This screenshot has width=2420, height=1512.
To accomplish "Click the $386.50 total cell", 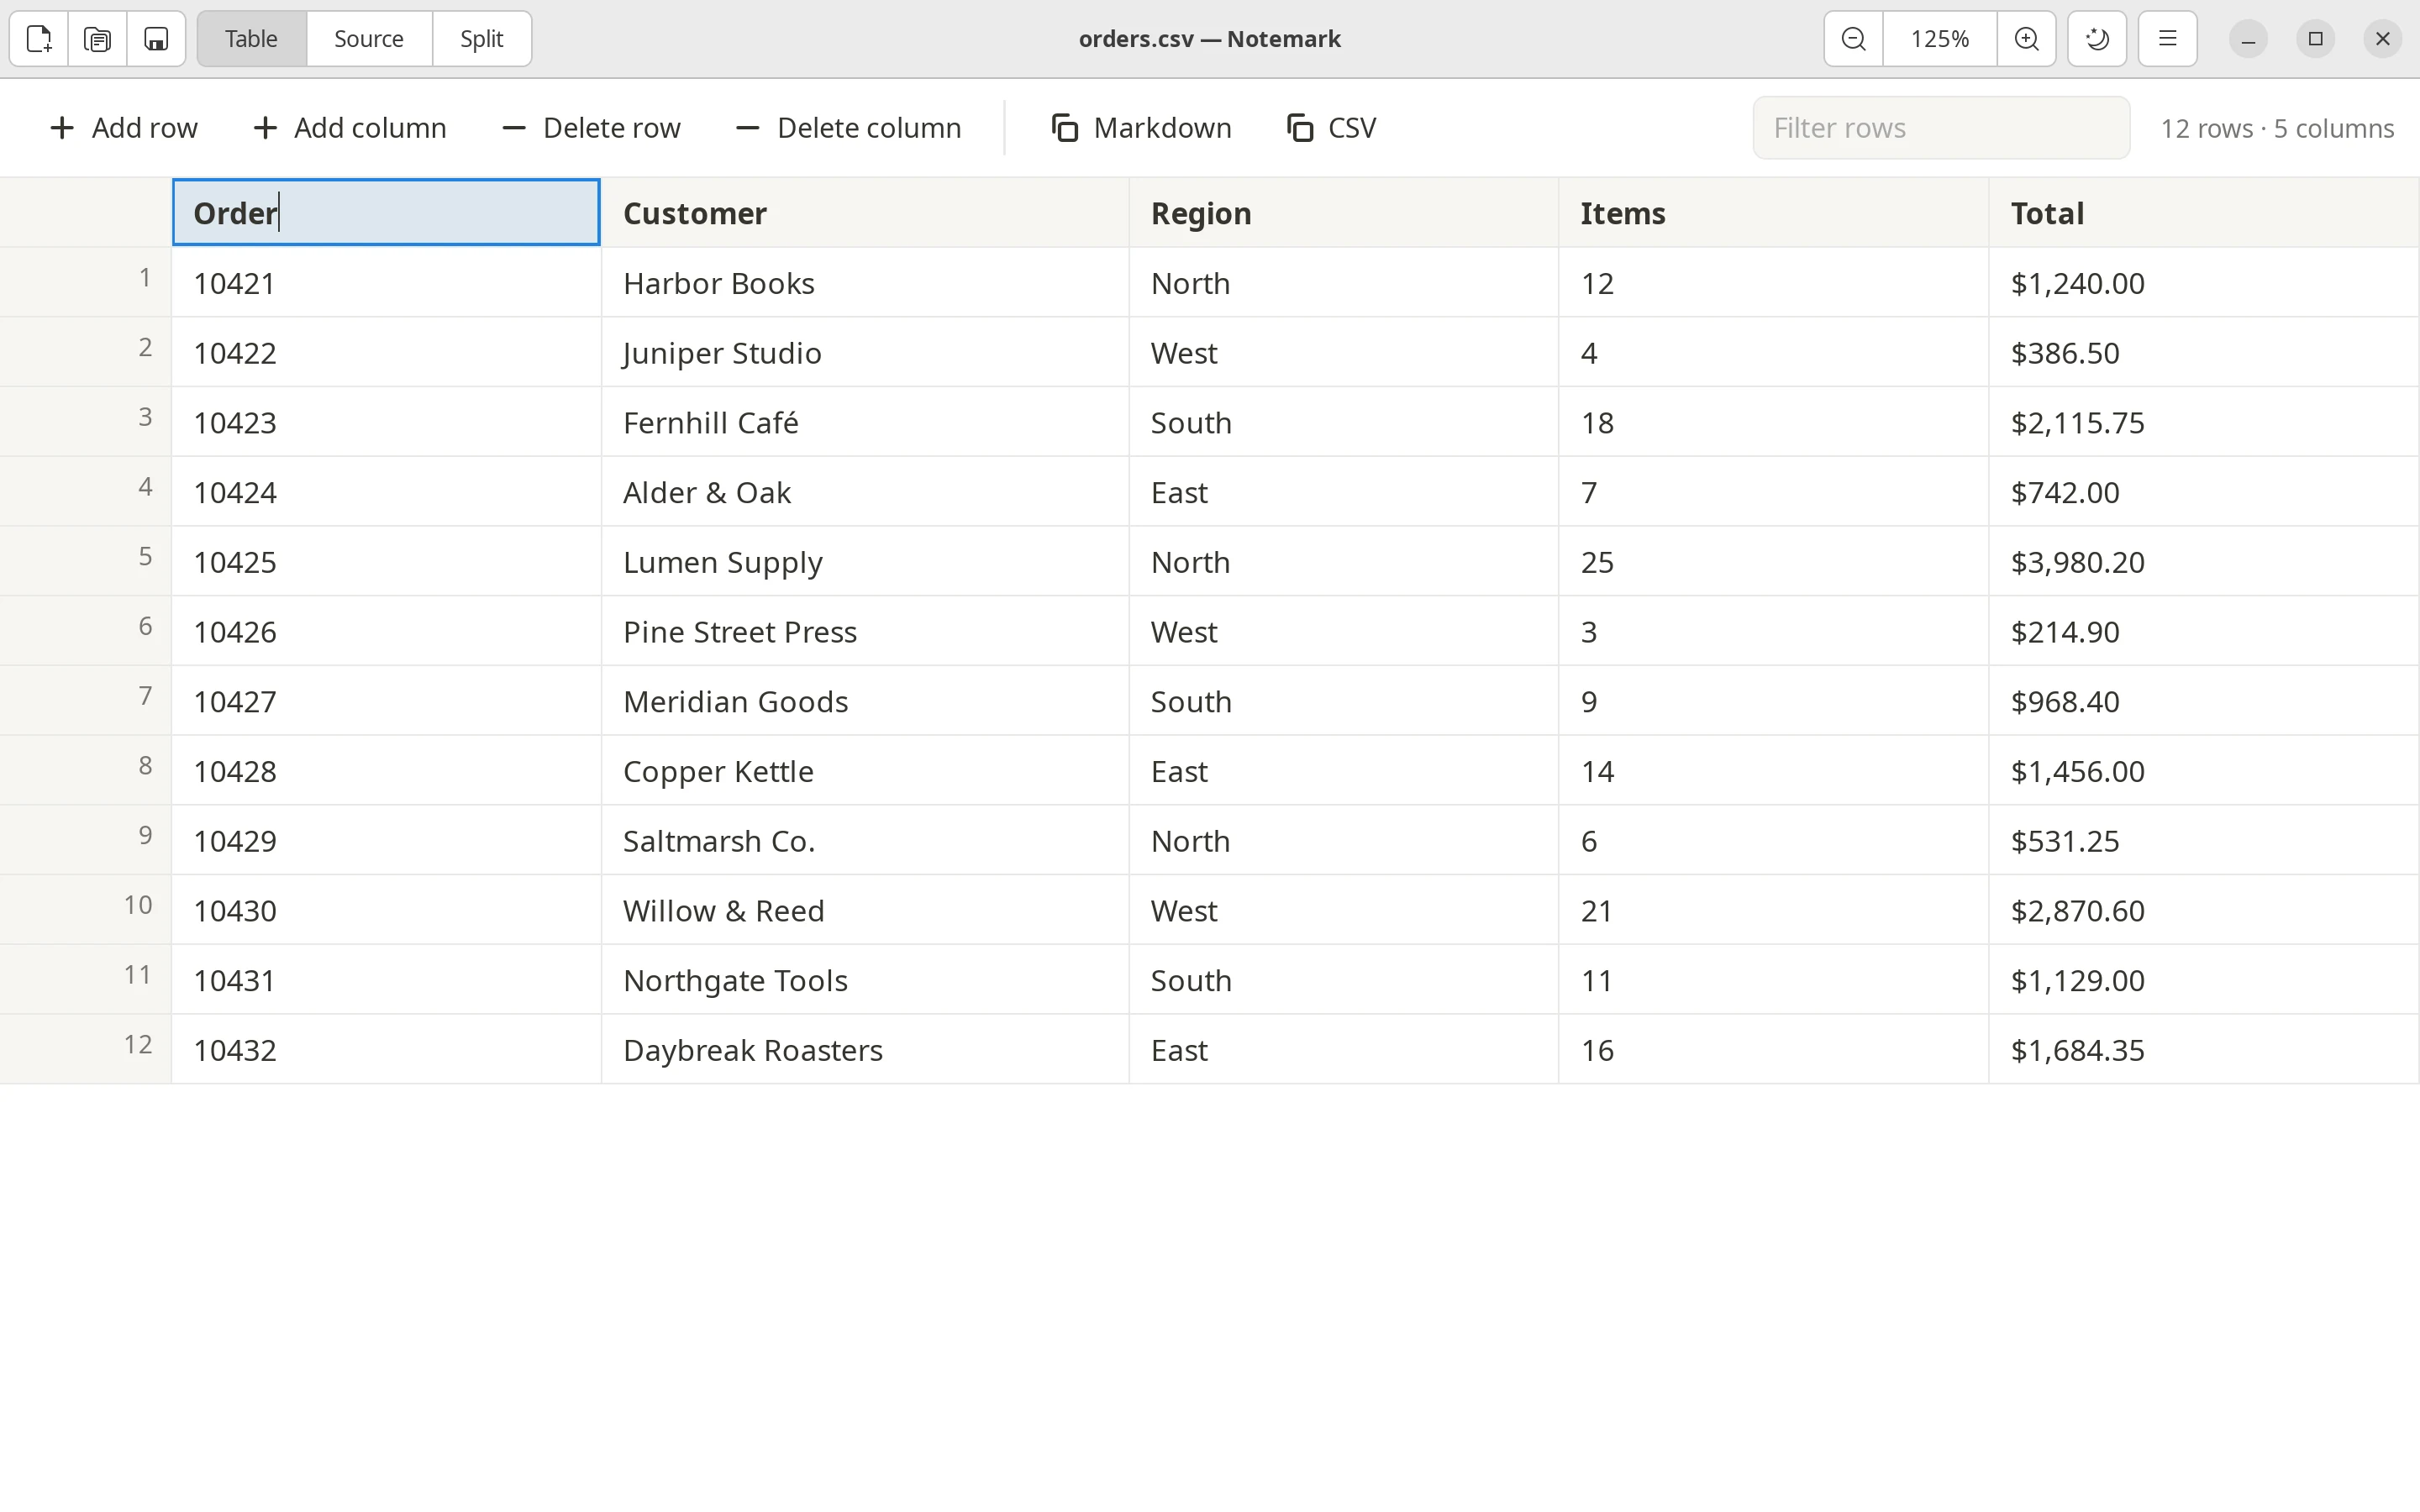I will [2203, 353].
